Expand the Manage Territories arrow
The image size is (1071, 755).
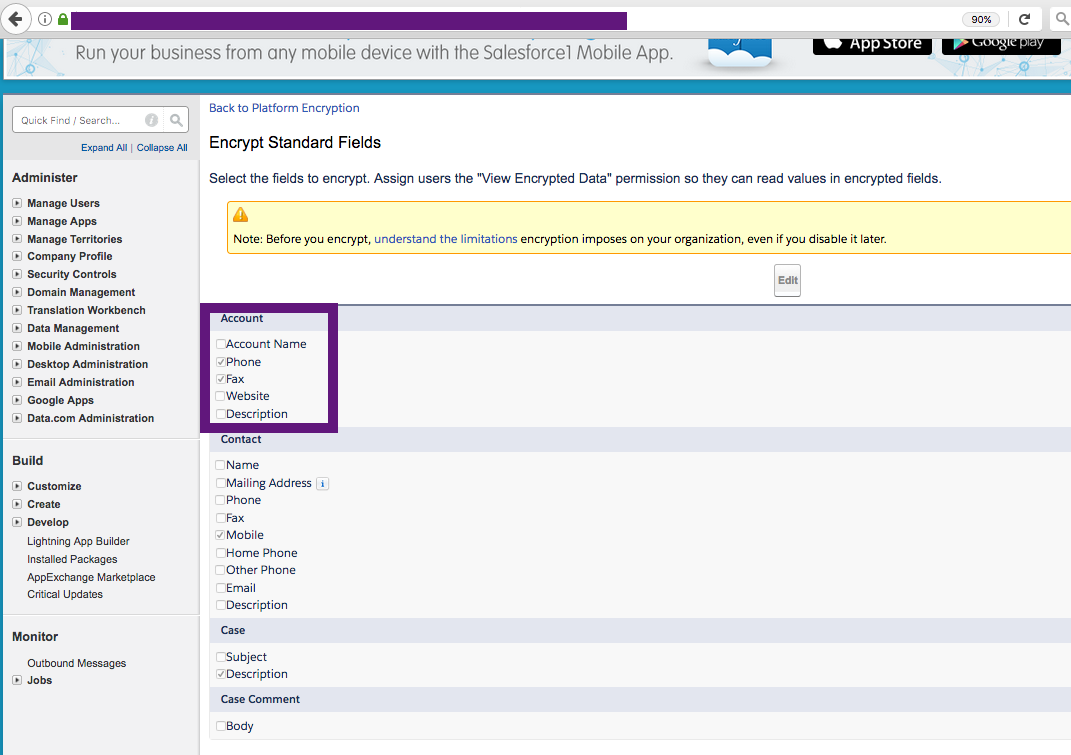(x=17, y=238)
